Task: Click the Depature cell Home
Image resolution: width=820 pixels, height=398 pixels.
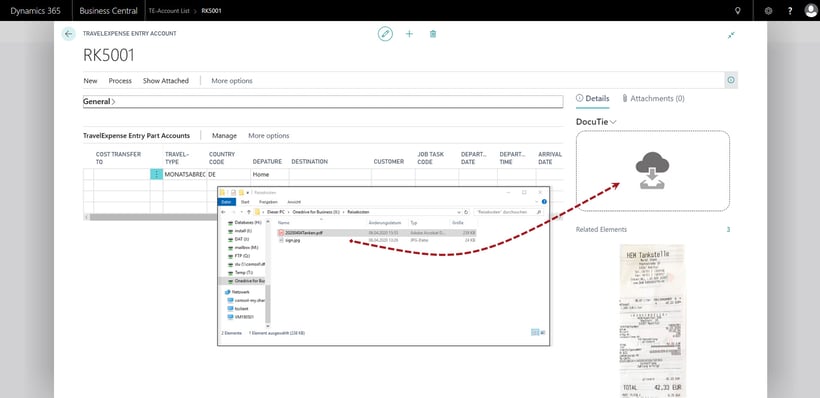Action: pos(270,174)
